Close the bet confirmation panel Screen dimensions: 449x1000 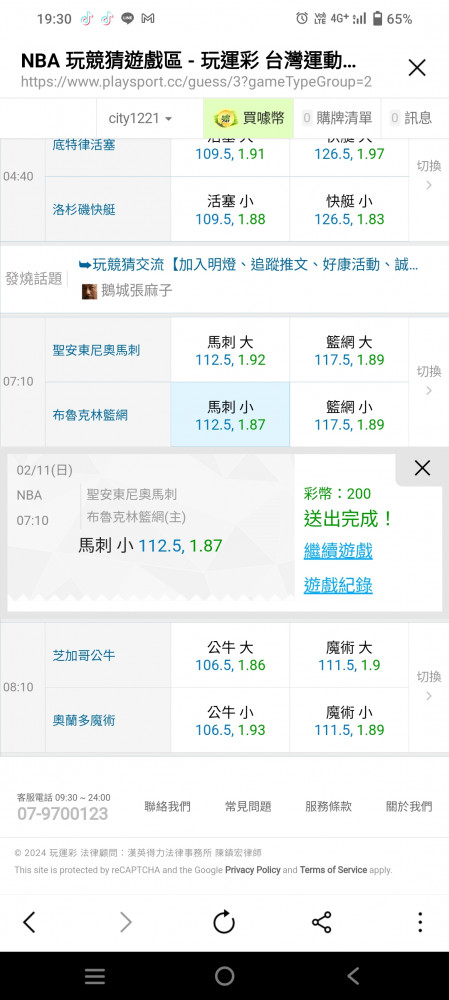(x=422, y=469)
